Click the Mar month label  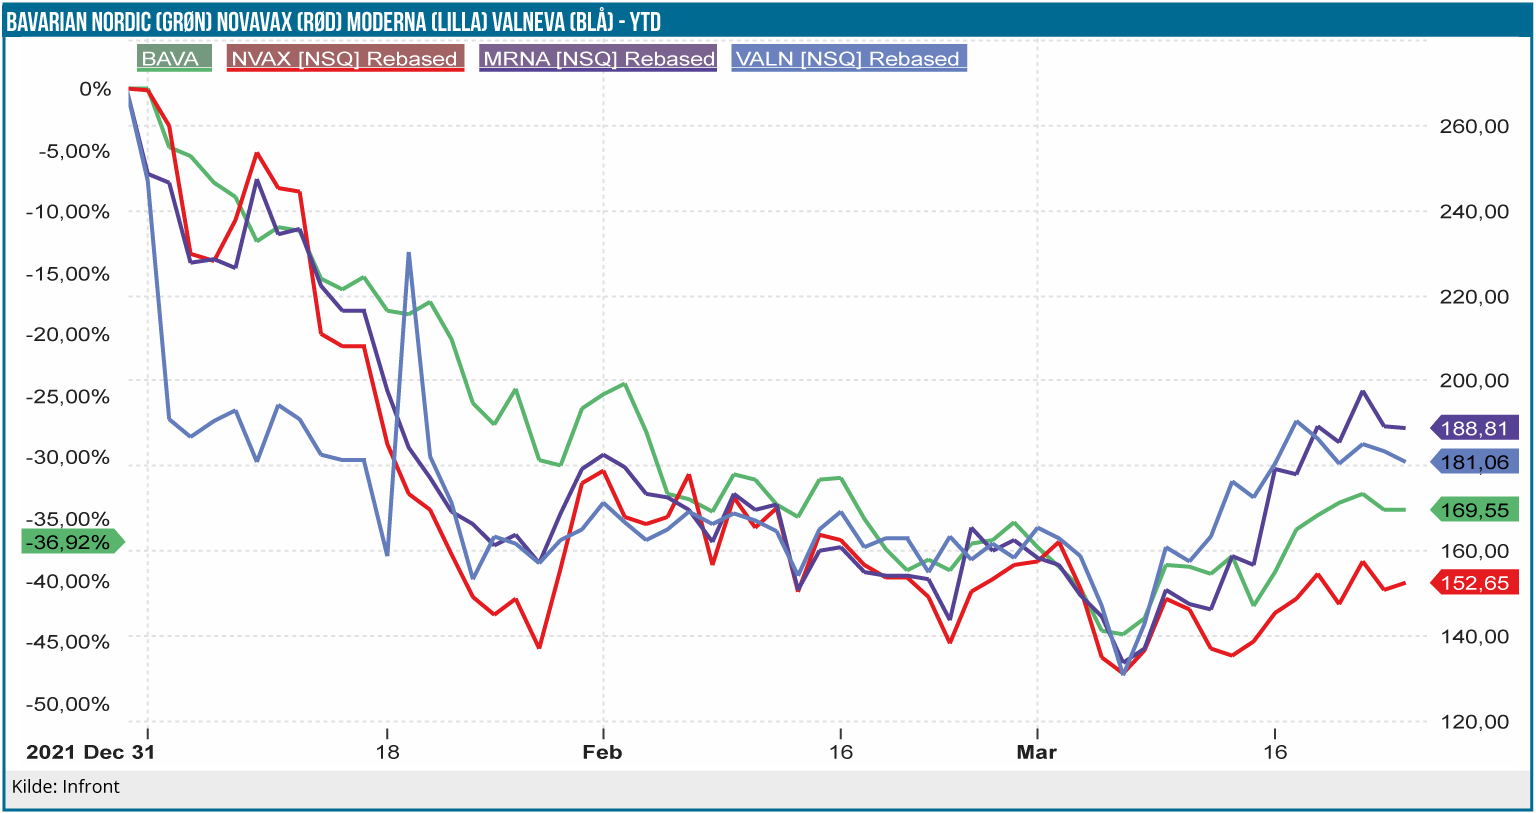pos(1036,752)
